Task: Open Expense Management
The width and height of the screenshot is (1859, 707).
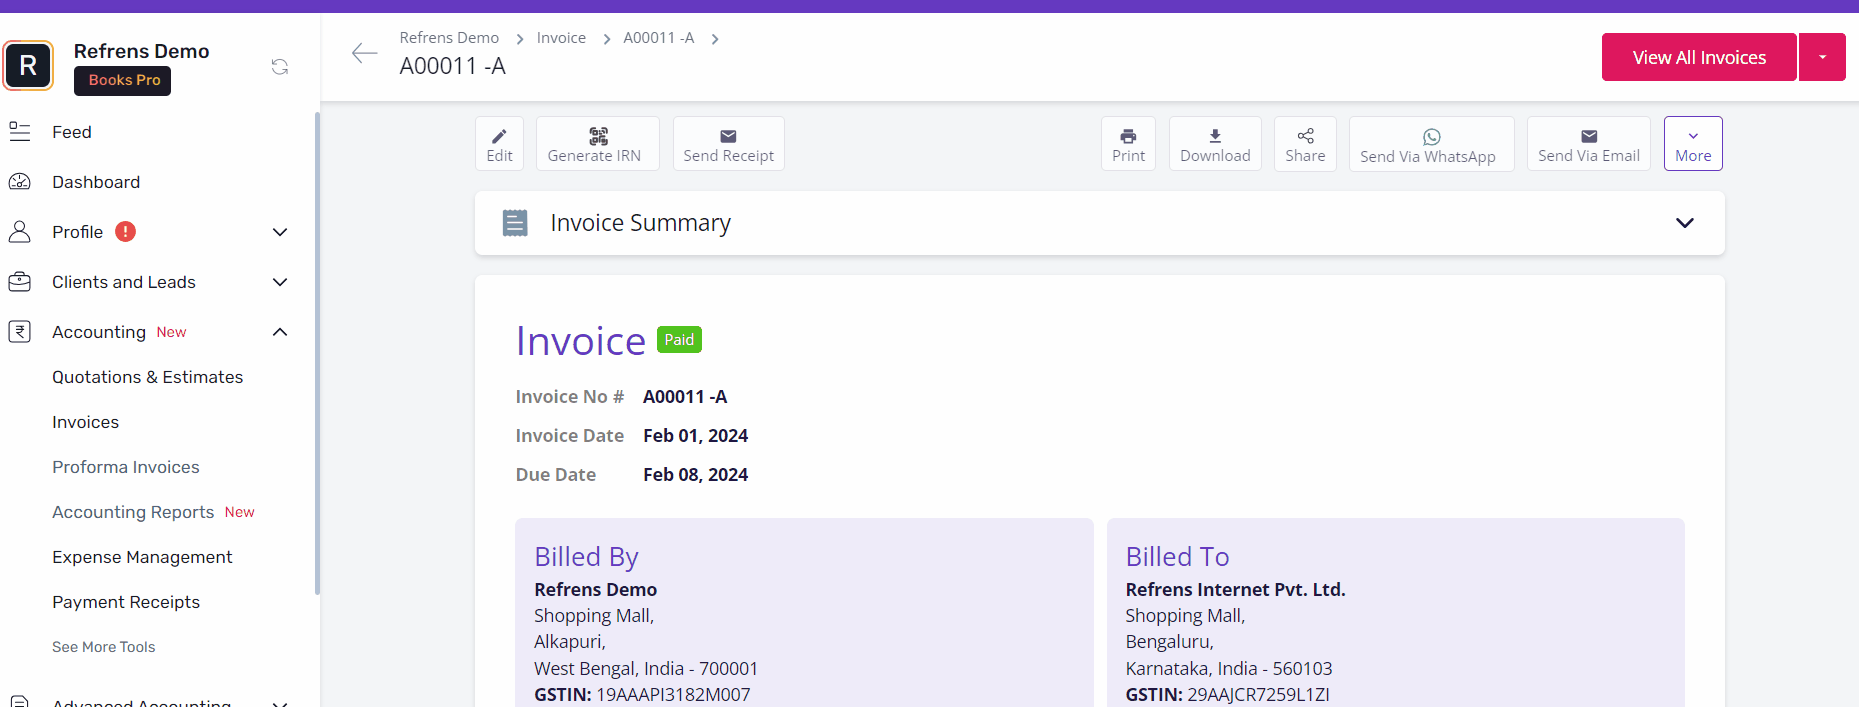Action: pyautogui.click(x=142, y=557)
